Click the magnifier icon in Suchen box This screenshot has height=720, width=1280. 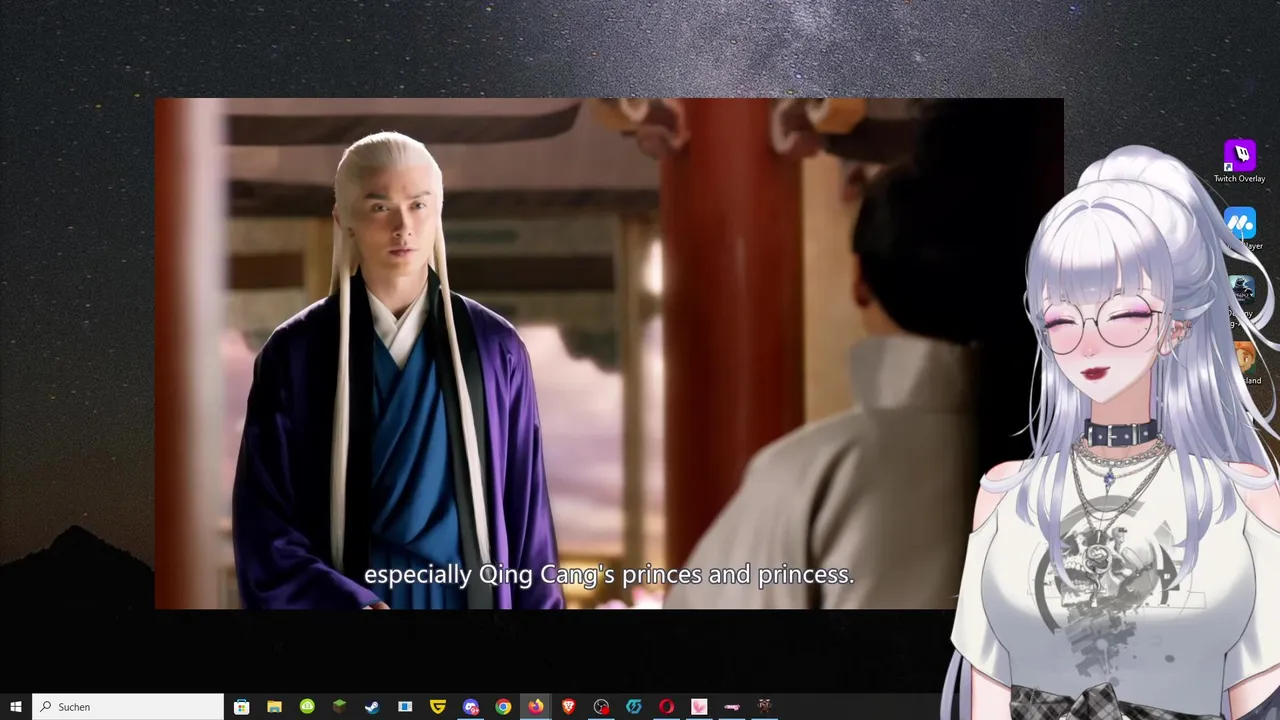coord(46,707)
